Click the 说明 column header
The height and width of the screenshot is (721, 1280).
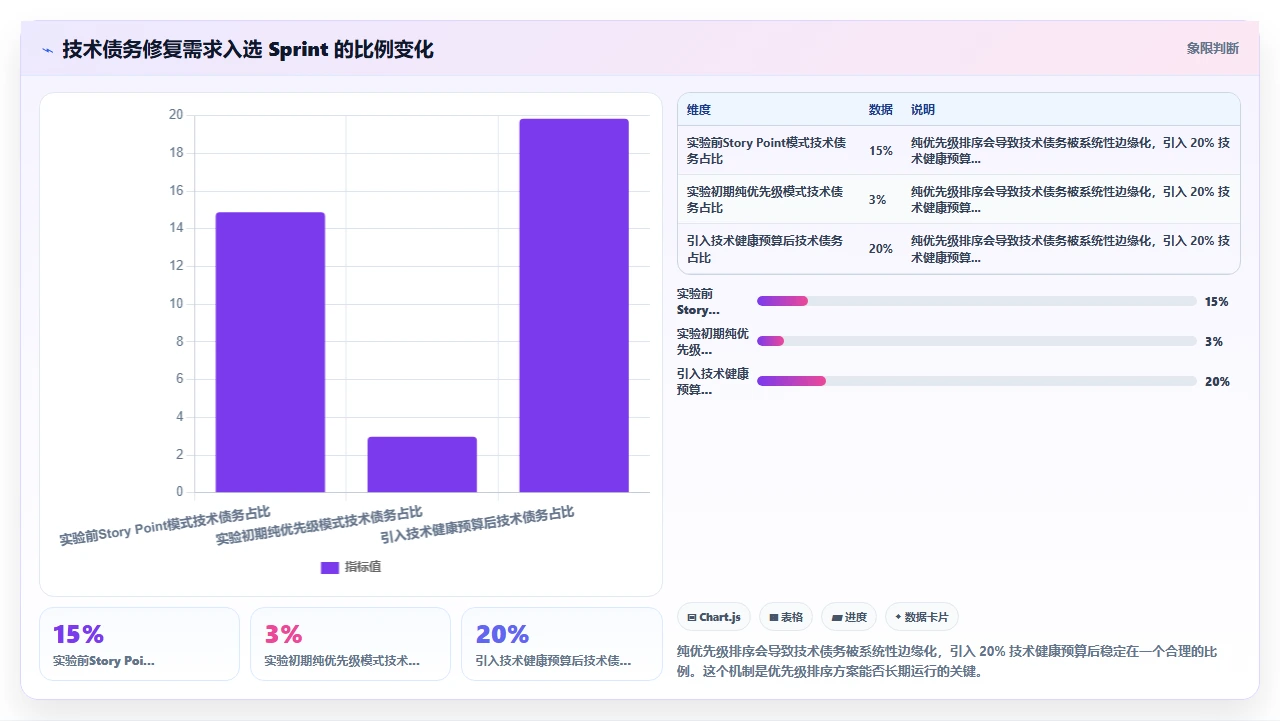[923, 110]
